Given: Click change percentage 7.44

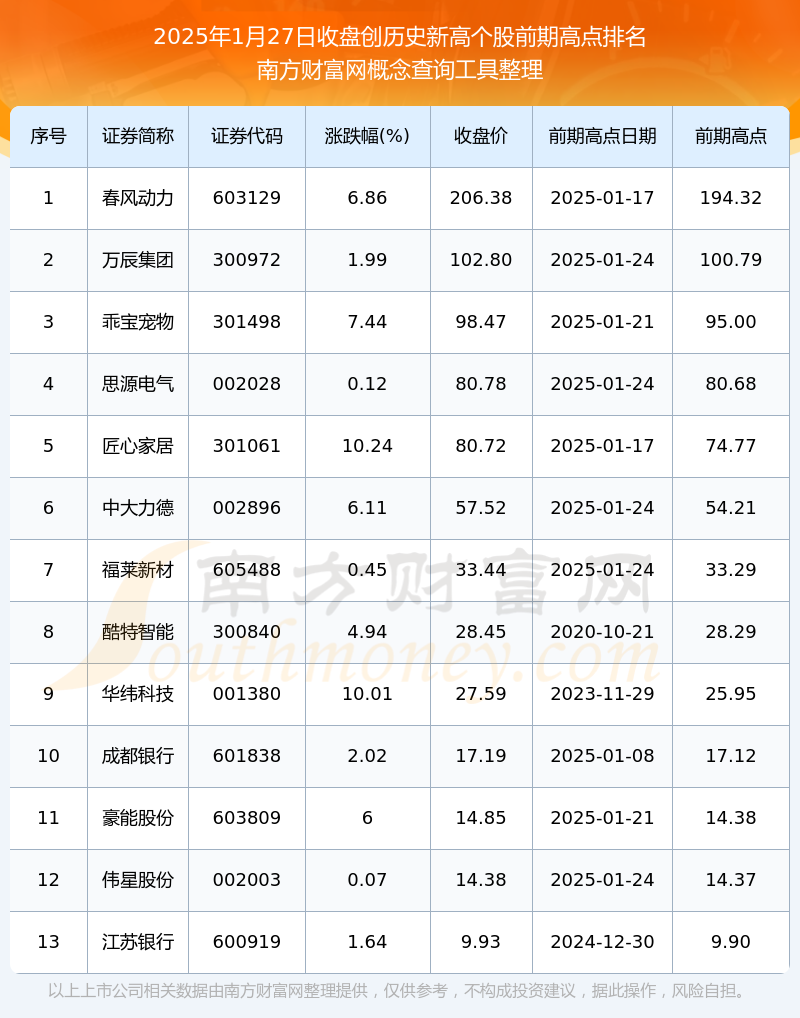Looking at the screenshot, I should (368, 322).
